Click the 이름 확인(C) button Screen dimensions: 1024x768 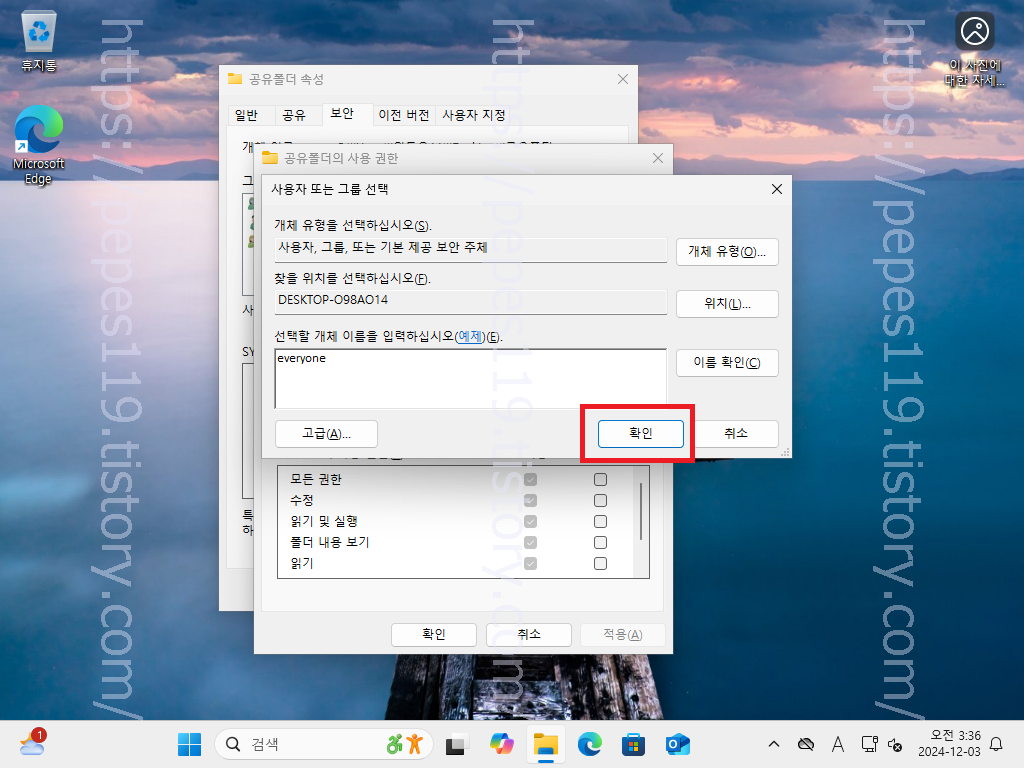click(x=727, y=362)
